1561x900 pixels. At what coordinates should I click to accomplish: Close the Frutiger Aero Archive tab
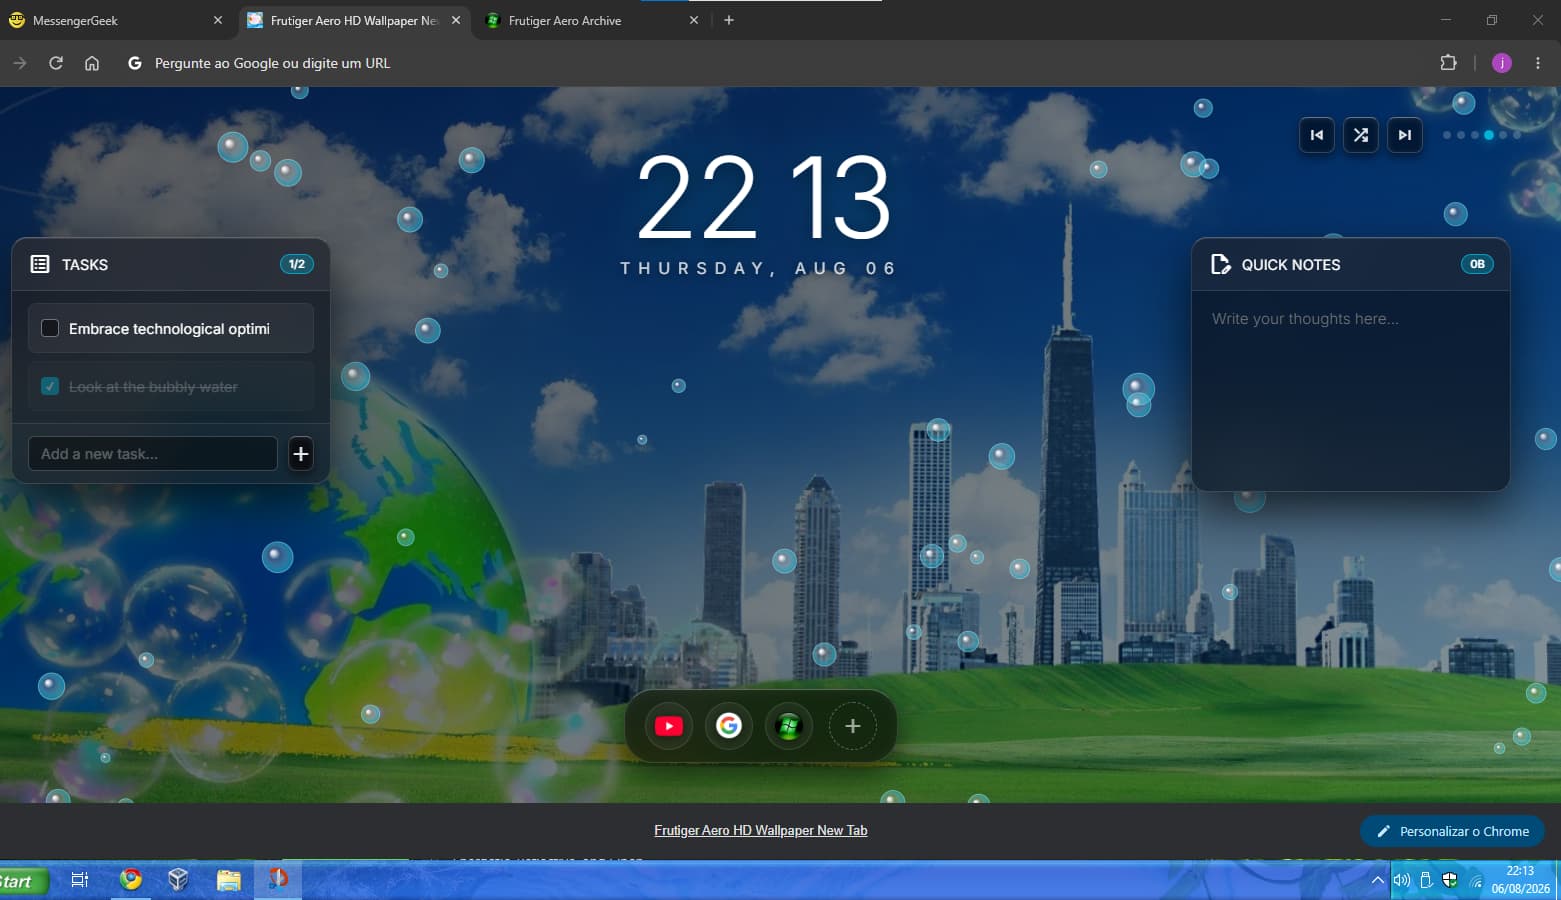tap(694, 20)
